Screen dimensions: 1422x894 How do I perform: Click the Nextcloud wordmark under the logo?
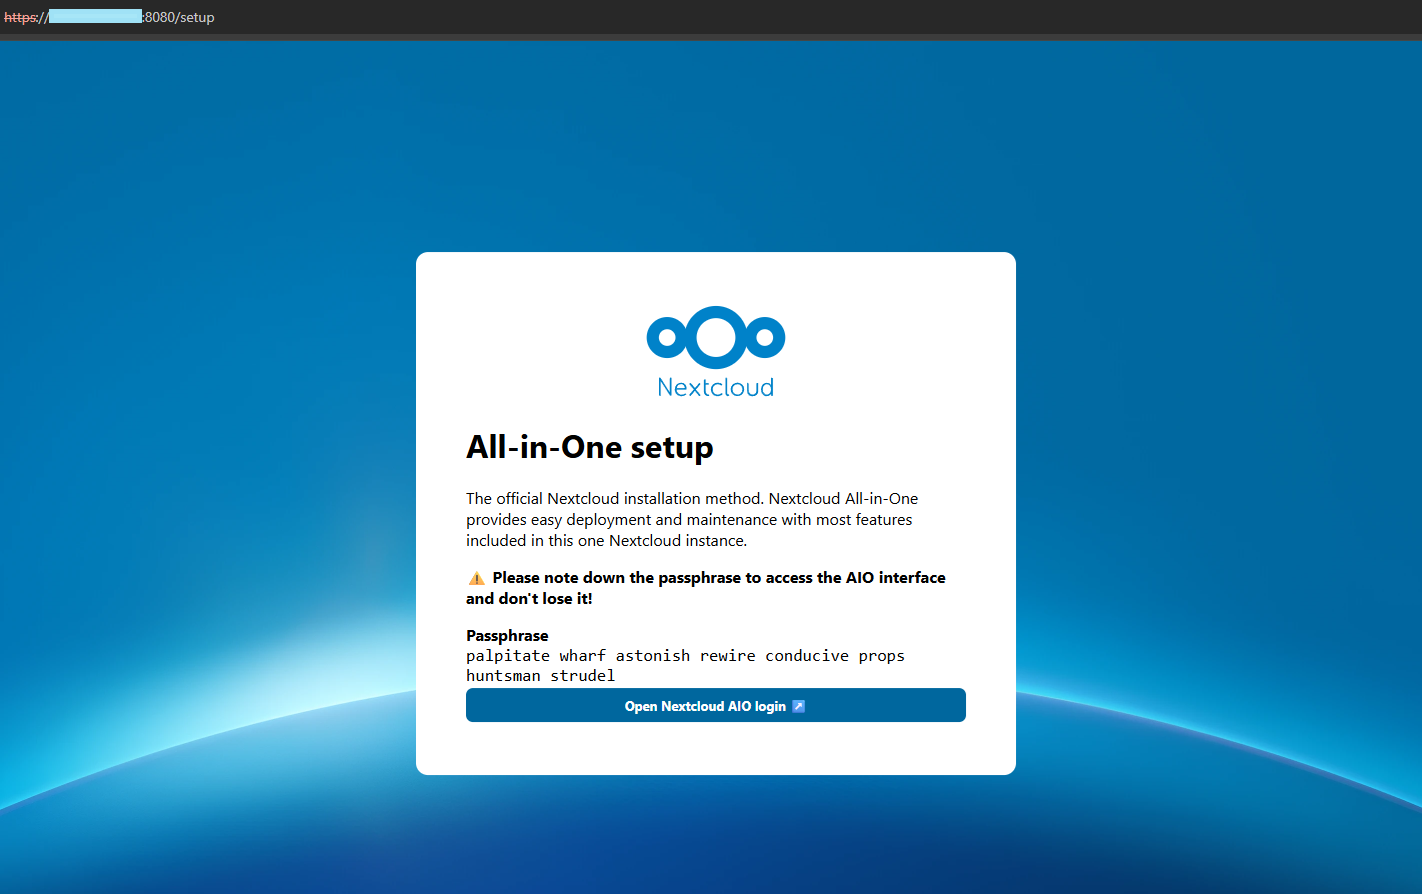tap(716, 387)
